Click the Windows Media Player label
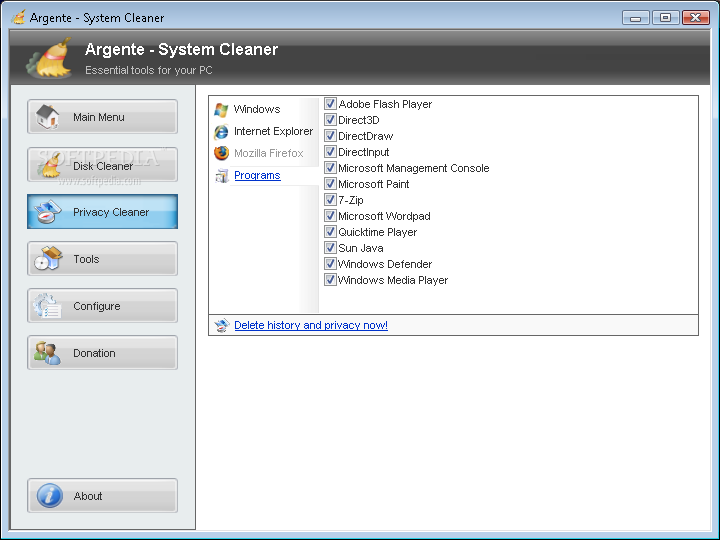This screenshot has width=720, height=540. tap(393, 280)
